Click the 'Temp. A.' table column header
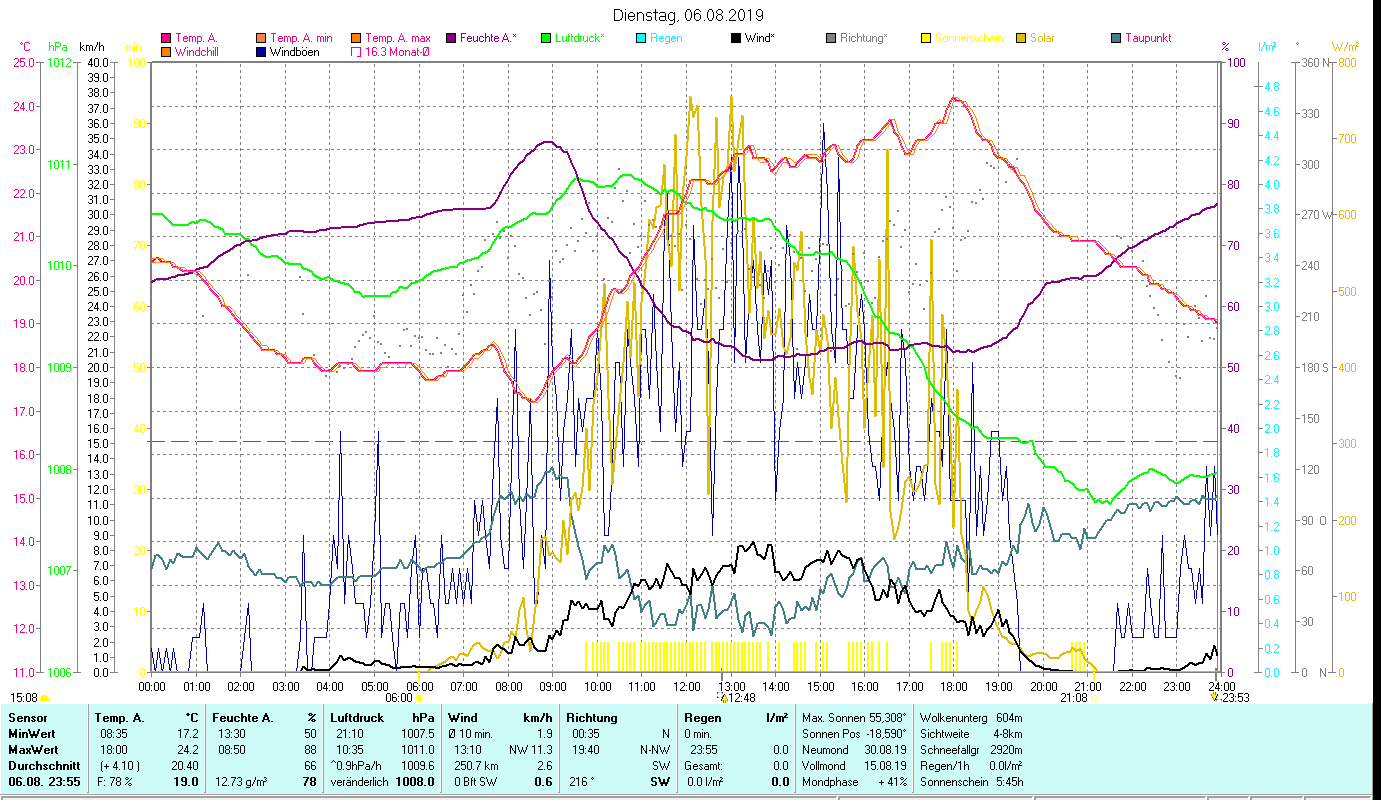 click(120, 718)
